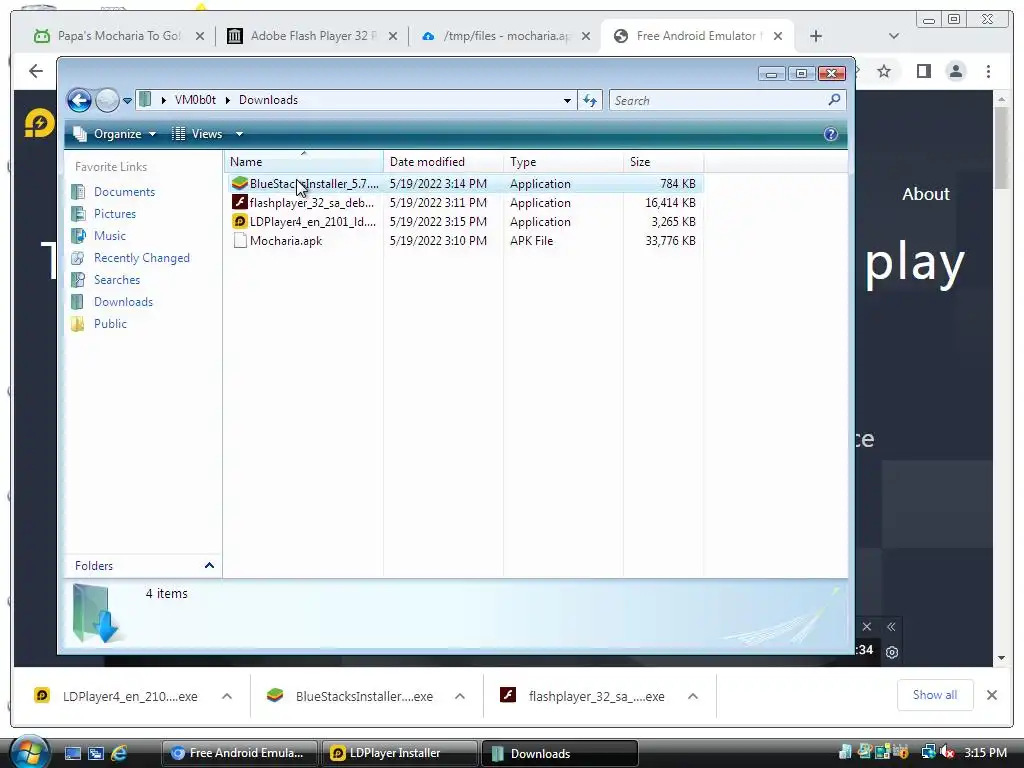Open Public favorite link
The width and height of the screenshot is (1024, 768).
tap(110, 323)
